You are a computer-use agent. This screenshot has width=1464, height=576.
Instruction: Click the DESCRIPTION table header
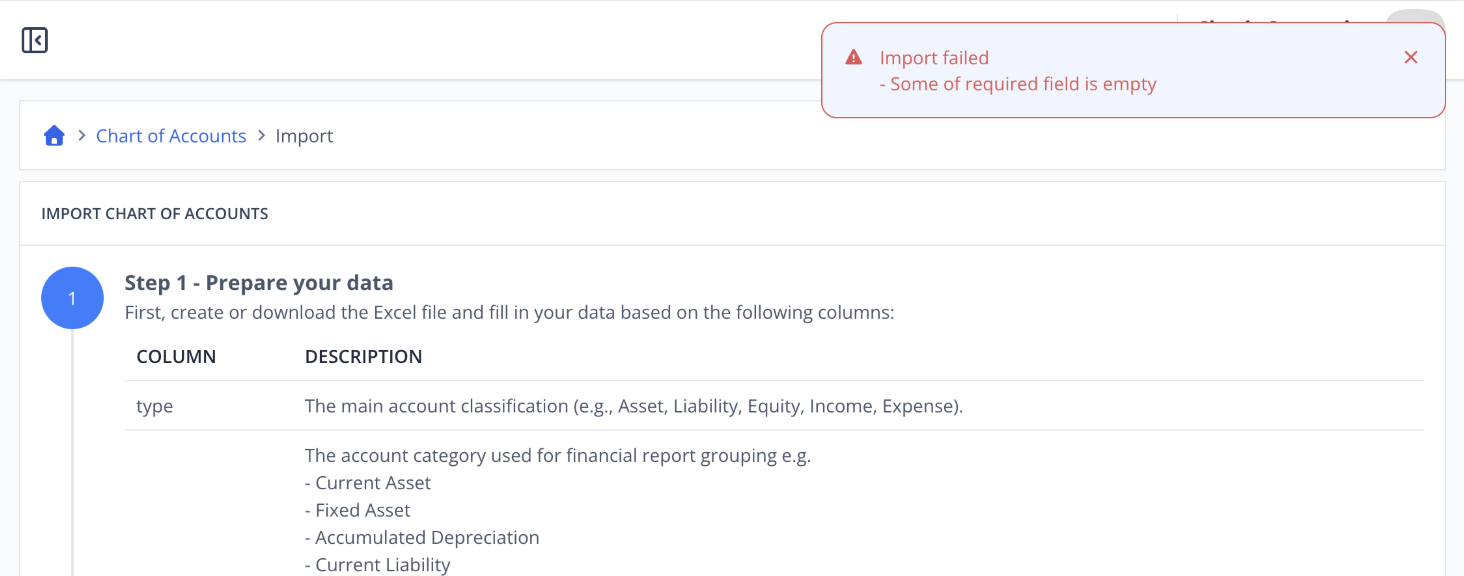(x=363, y=356)
